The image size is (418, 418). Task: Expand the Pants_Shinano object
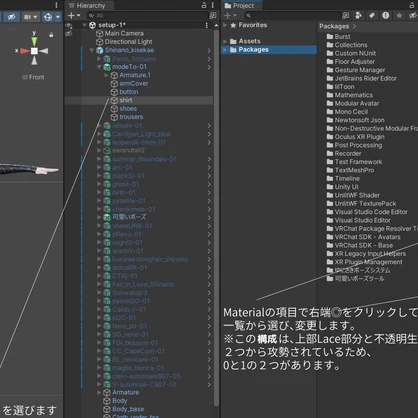[x=99, y=59]
